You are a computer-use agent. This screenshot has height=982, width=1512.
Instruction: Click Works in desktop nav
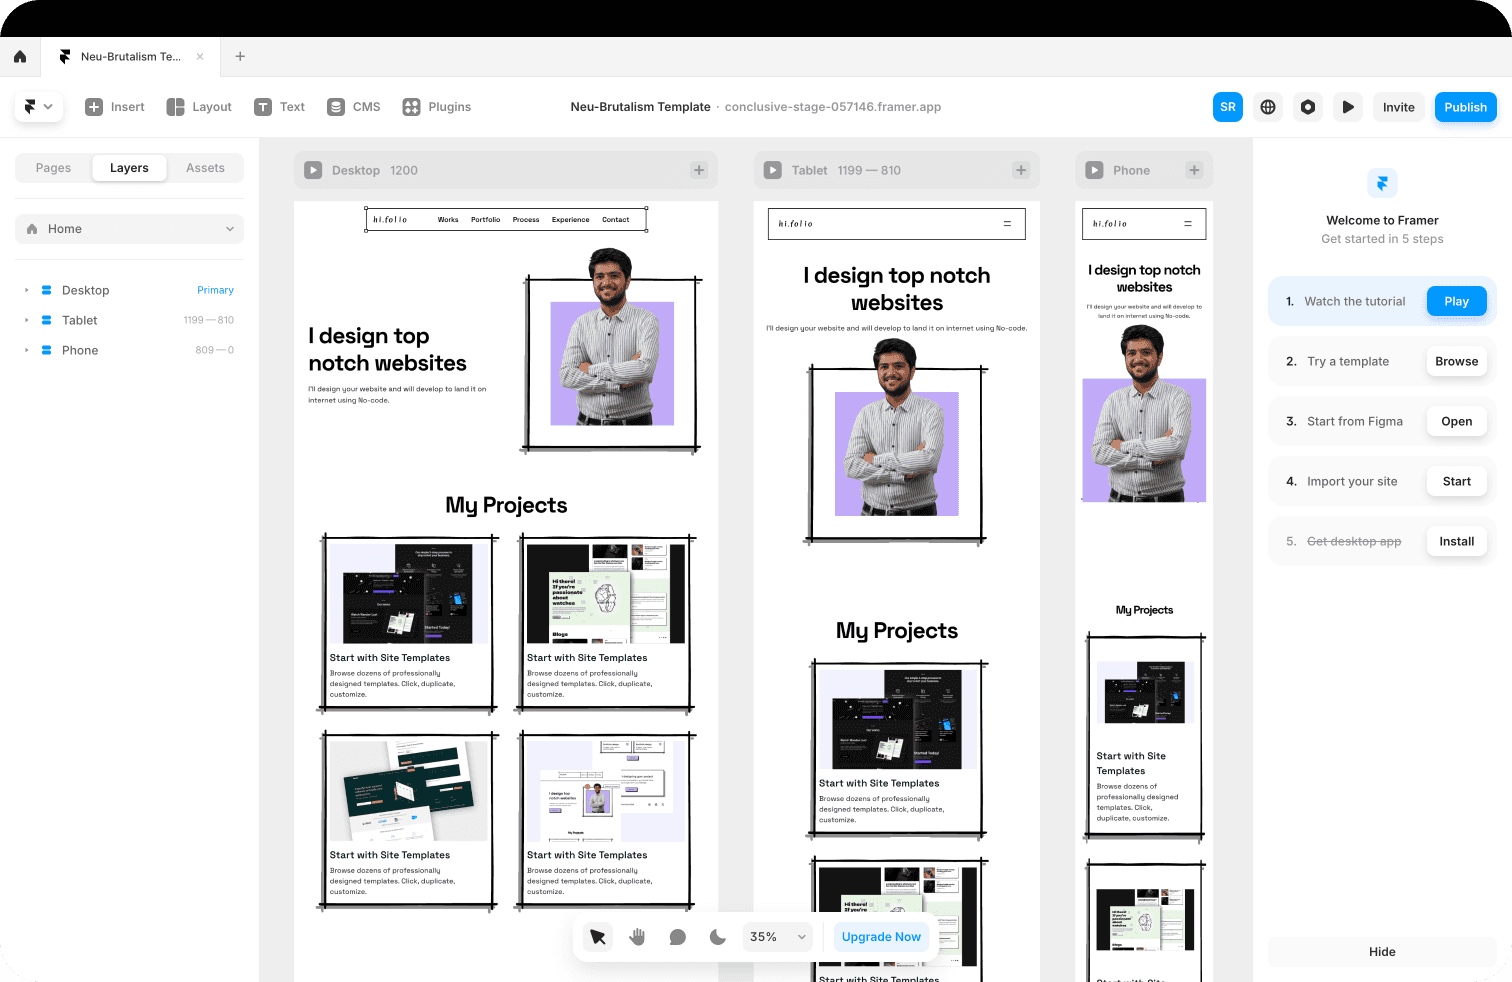click(x=448, y=220)
